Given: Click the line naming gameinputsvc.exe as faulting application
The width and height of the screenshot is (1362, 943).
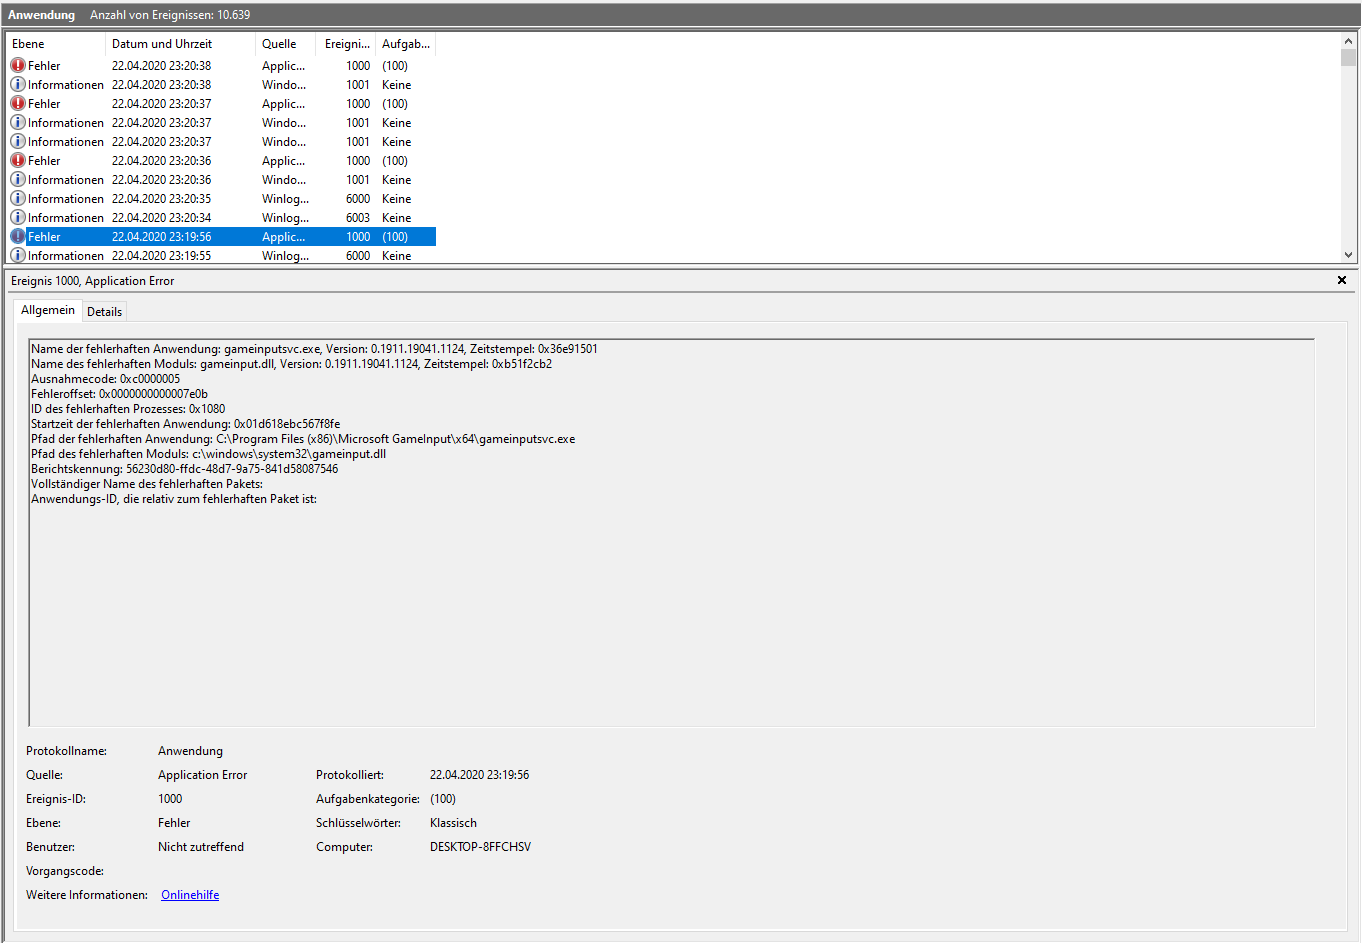Looking at the screenshot, I should point(314,349).
